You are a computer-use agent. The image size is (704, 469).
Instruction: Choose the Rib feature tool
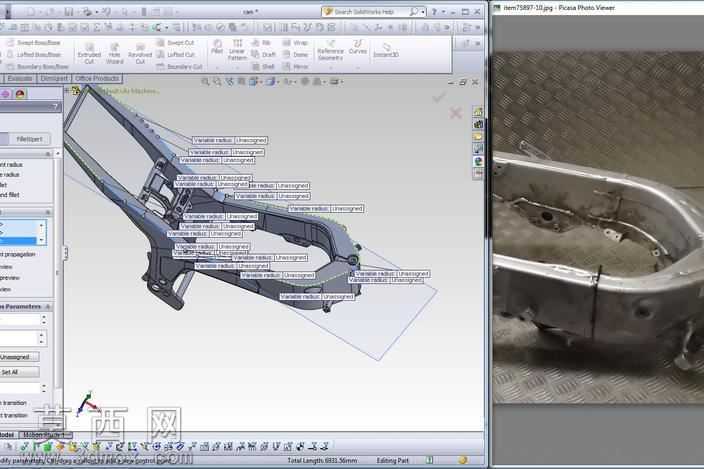261,43
